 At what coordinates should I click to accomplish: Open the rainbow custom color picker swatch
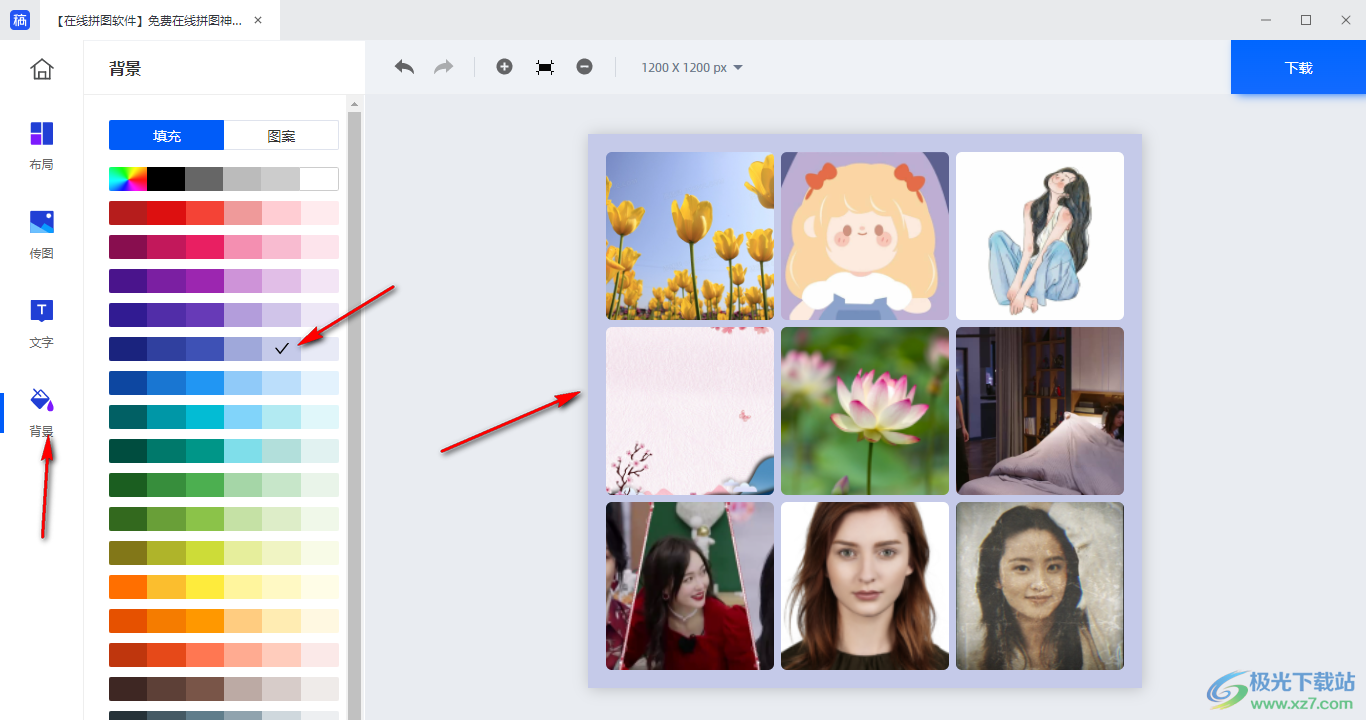pos(128,179)
